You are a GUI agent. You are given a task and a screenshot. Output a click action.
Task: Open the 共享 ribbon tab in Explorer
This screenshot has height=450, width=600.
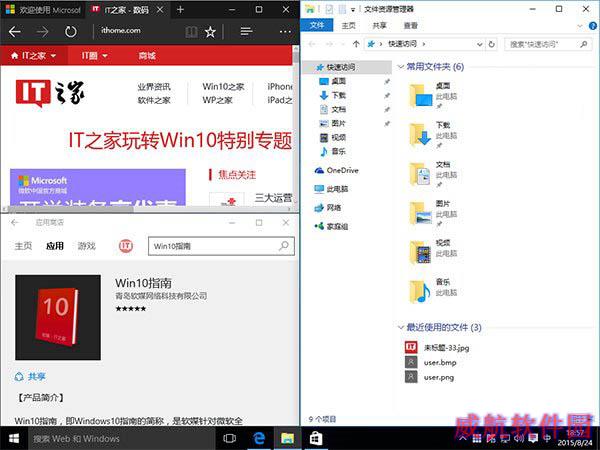point(379,26)
